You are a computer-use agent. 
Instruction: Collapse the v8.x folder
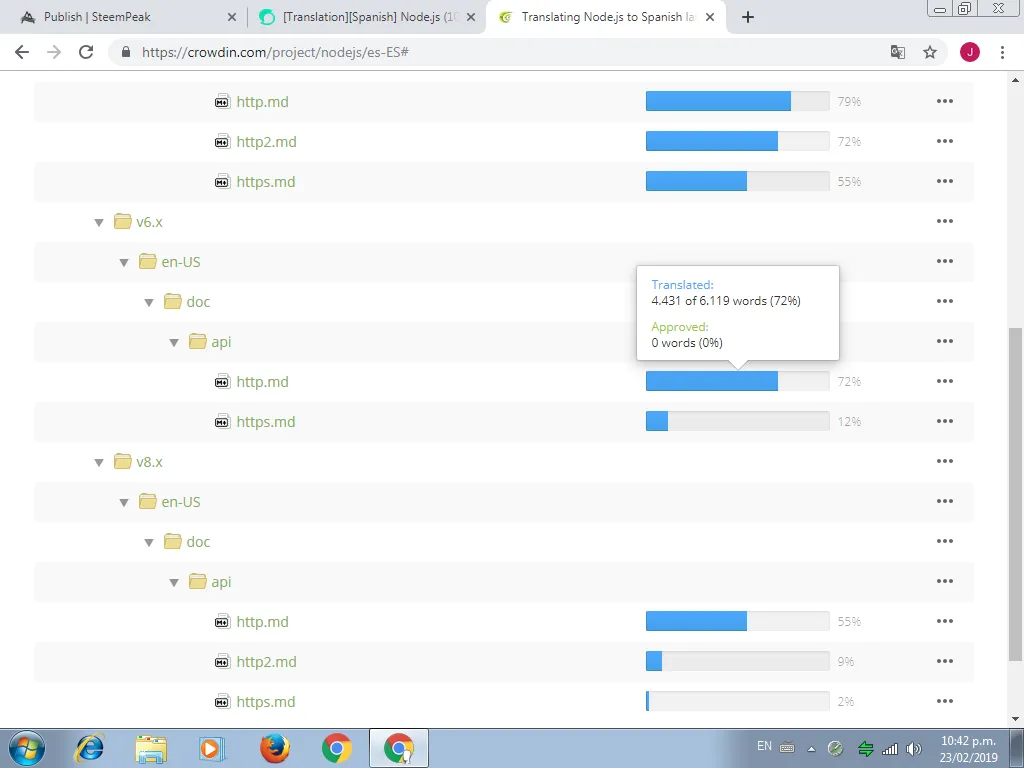pos(99,462)
